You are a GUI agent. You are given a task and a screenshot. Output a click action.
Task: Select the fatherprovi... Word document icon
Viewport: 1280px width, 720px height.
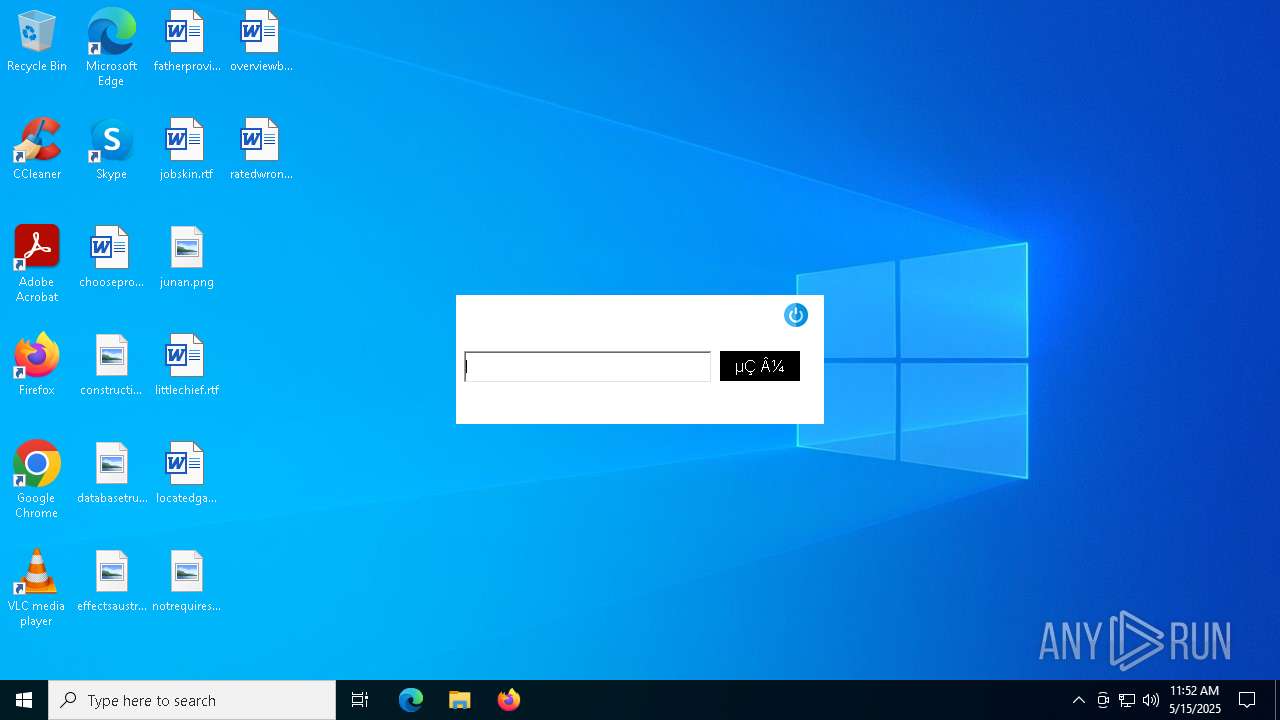tap(186, 43)
